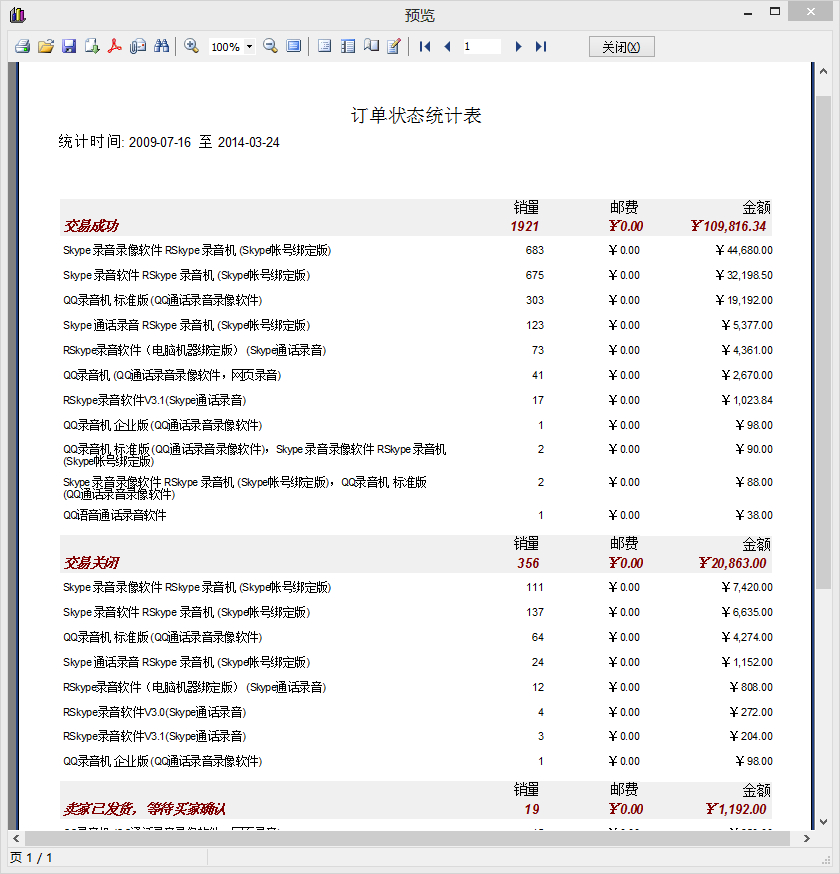This screenshot has width=840, height=874.
Task: Save the report with the floppy disk icon
Action: [69, 46]
